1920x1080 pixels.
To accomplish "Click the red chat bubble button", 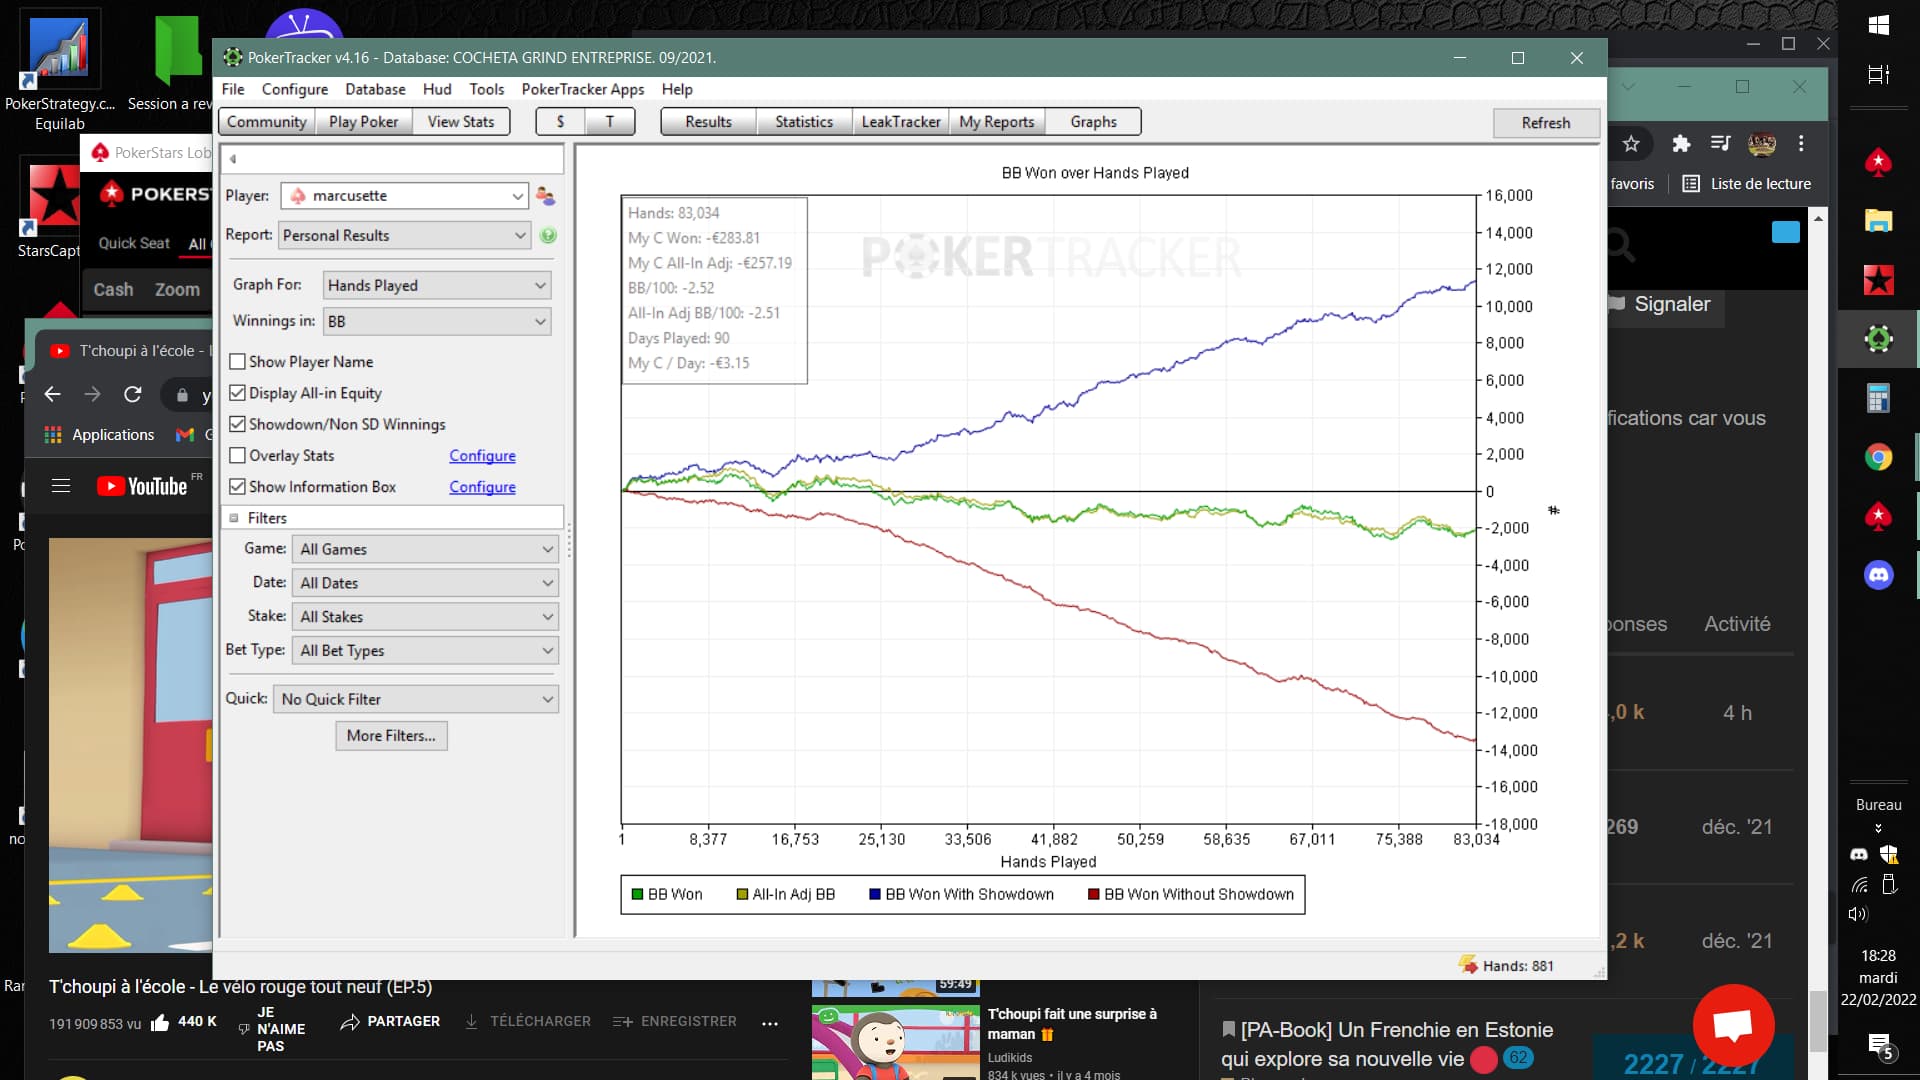I will pos(1733,1025).
